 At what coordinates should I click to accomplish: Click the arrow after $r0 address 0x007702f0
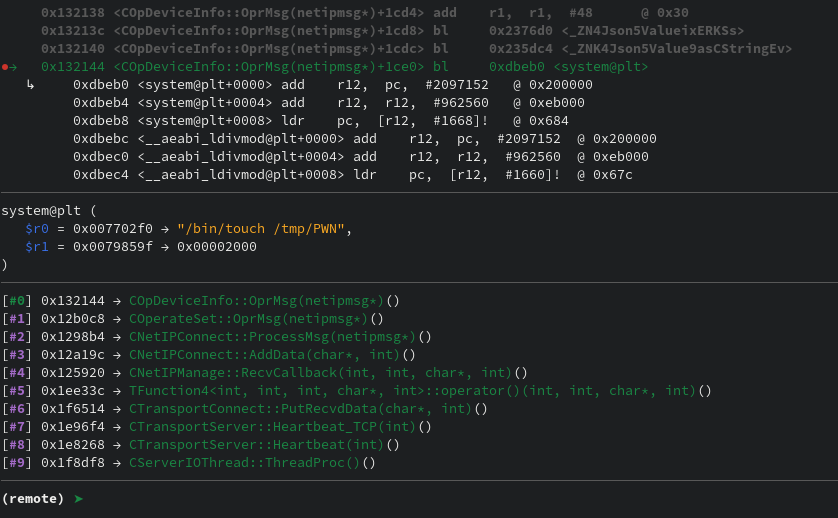pyautogui.click(x=165, y=229)
